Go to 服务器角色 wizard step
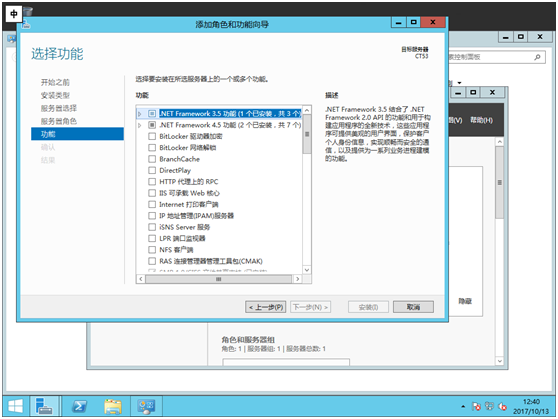Image resolution: width=558 pixels, height=419 pixels. point(59,121)
